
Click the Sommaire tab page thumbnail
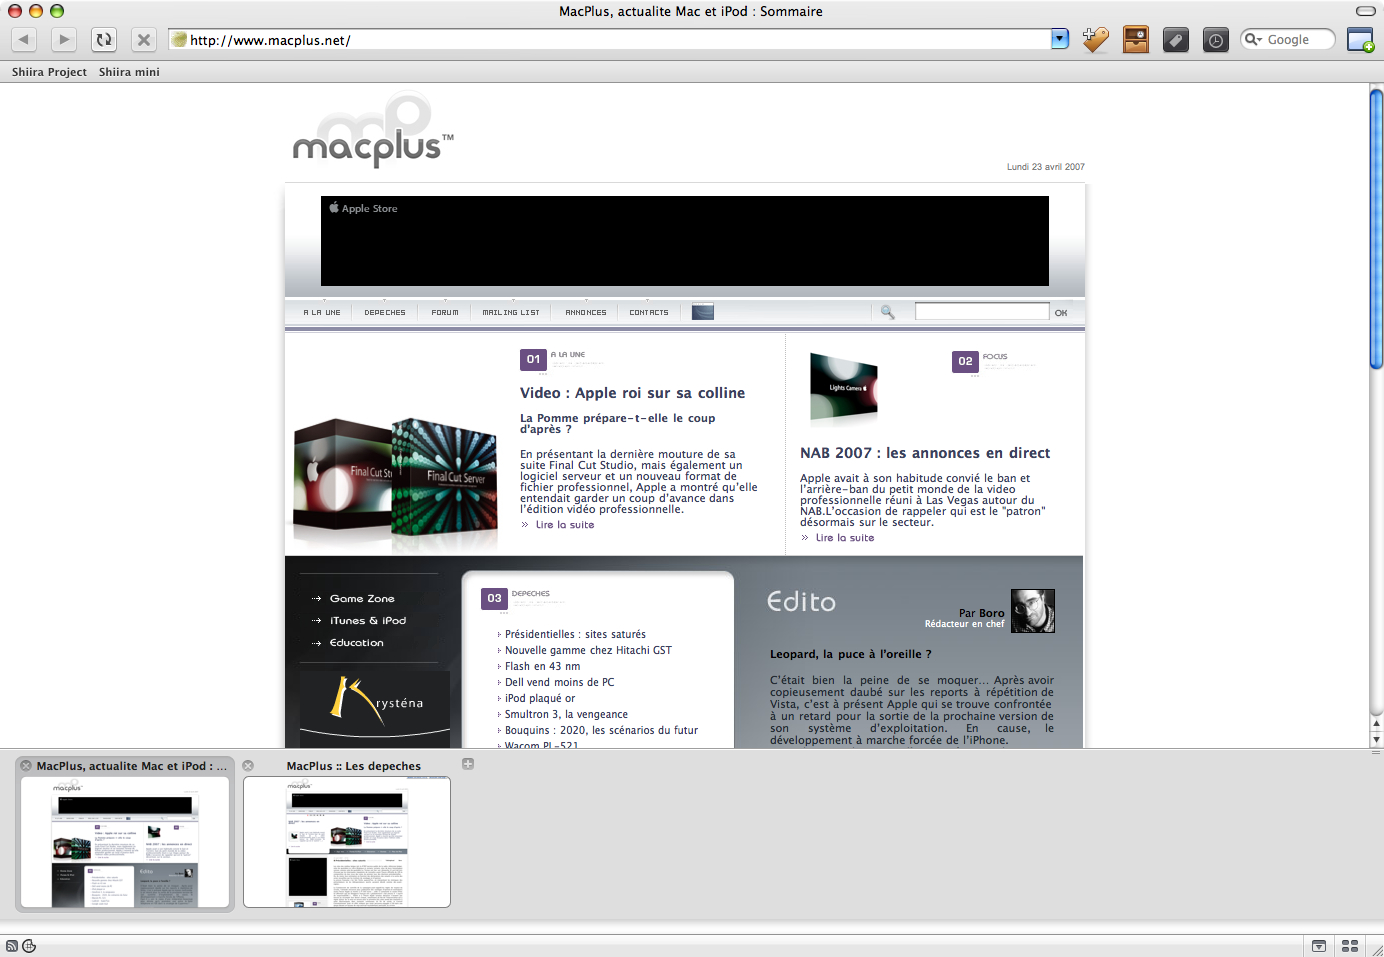click(125, 842)
